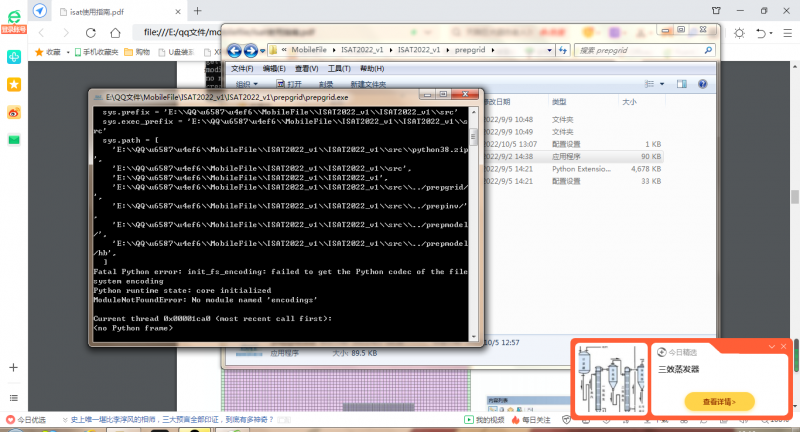Open a new browser tab
This screenshot has height=432, width=800.
click(x=197, y=11)
